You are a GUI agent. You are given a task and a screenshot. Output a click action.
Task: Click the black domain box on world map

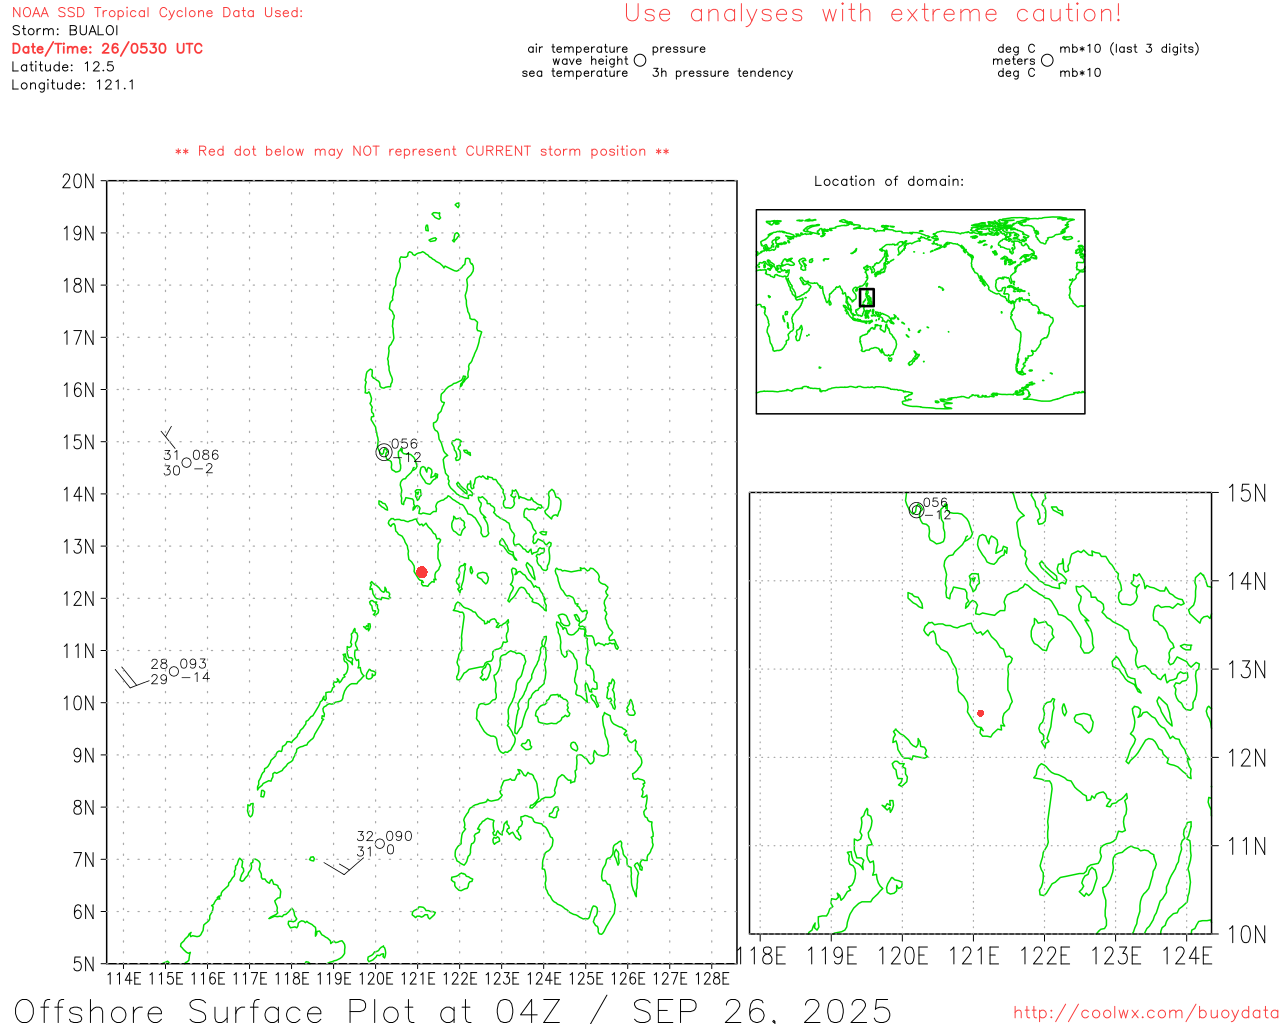coord(867,297)
